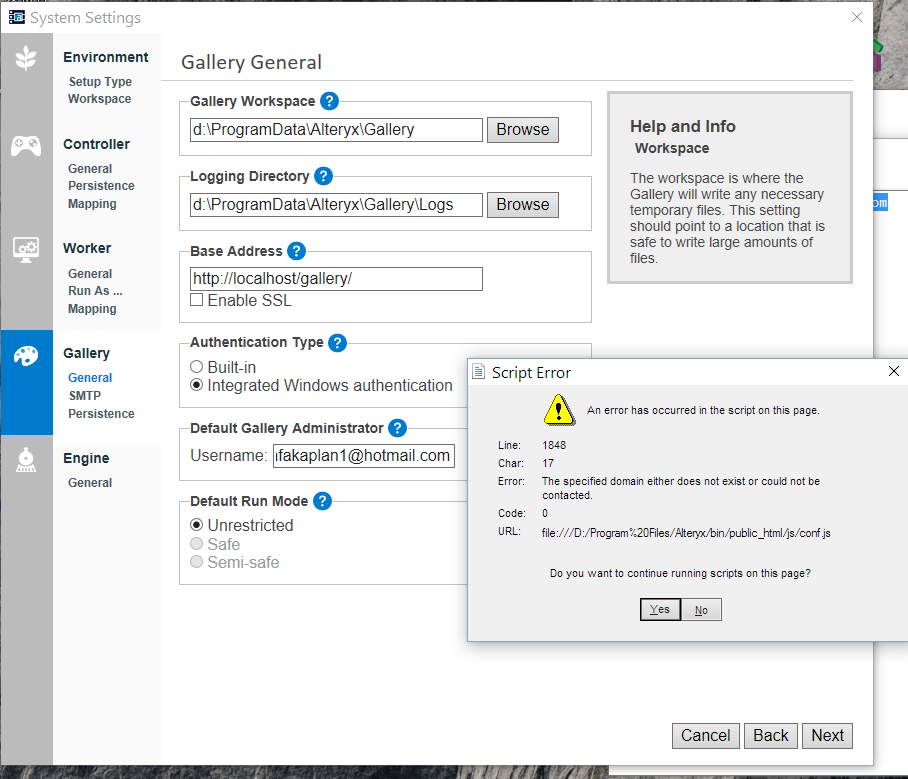Click the Script Error document icon

pyautogui.click(x=478, y=372)
